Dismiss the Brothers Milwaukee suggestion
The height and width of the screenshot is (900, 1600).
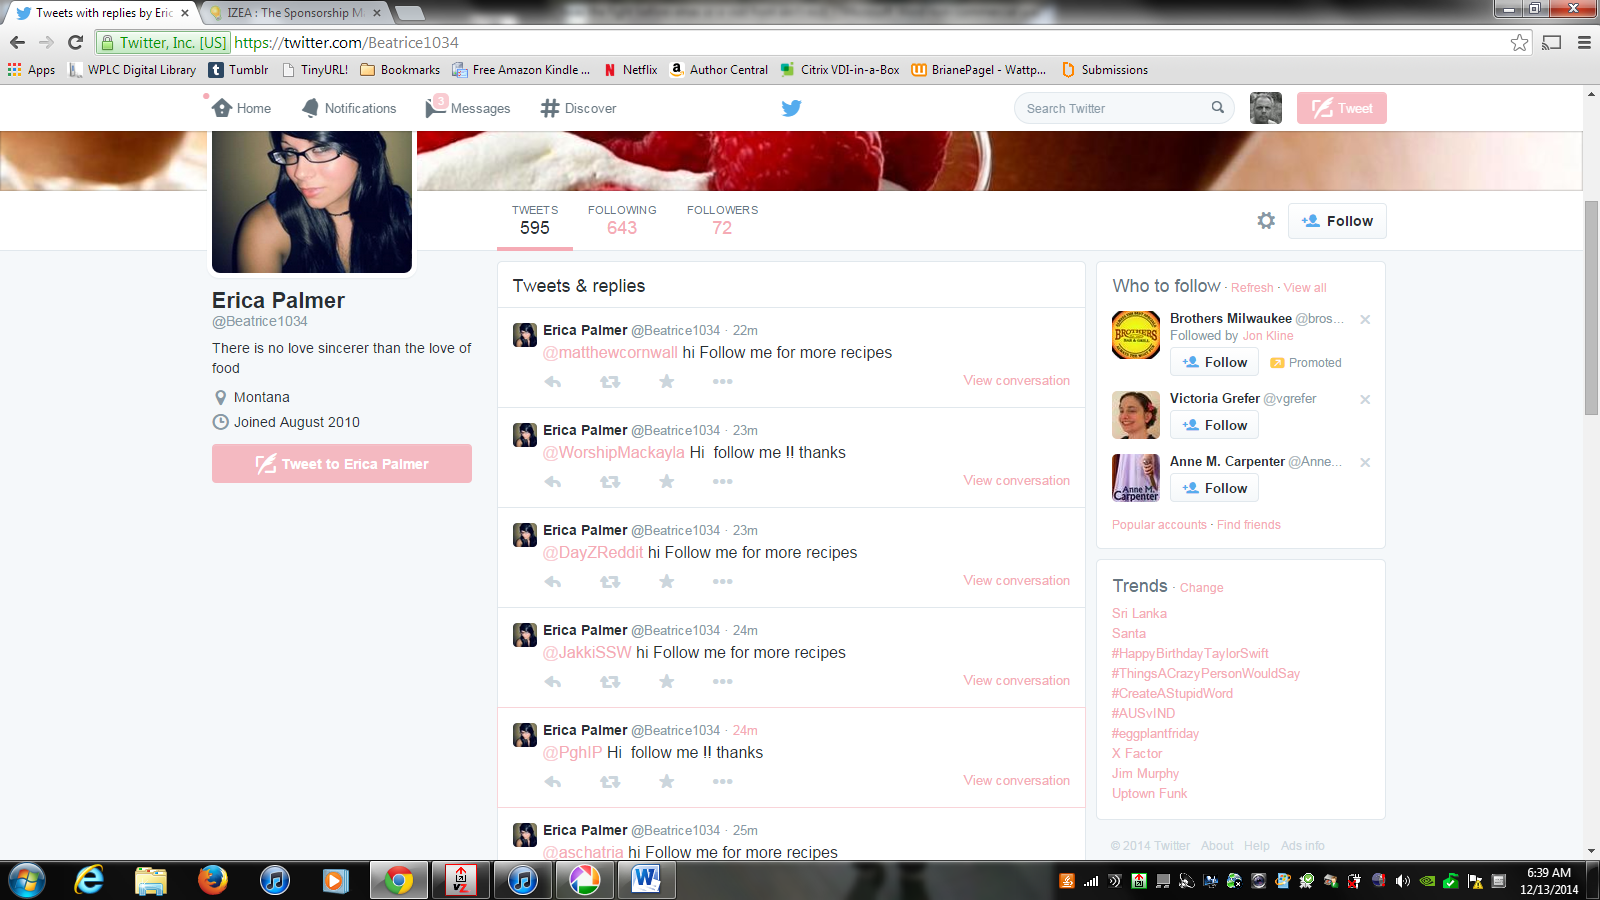click(x=1365, y=319)
